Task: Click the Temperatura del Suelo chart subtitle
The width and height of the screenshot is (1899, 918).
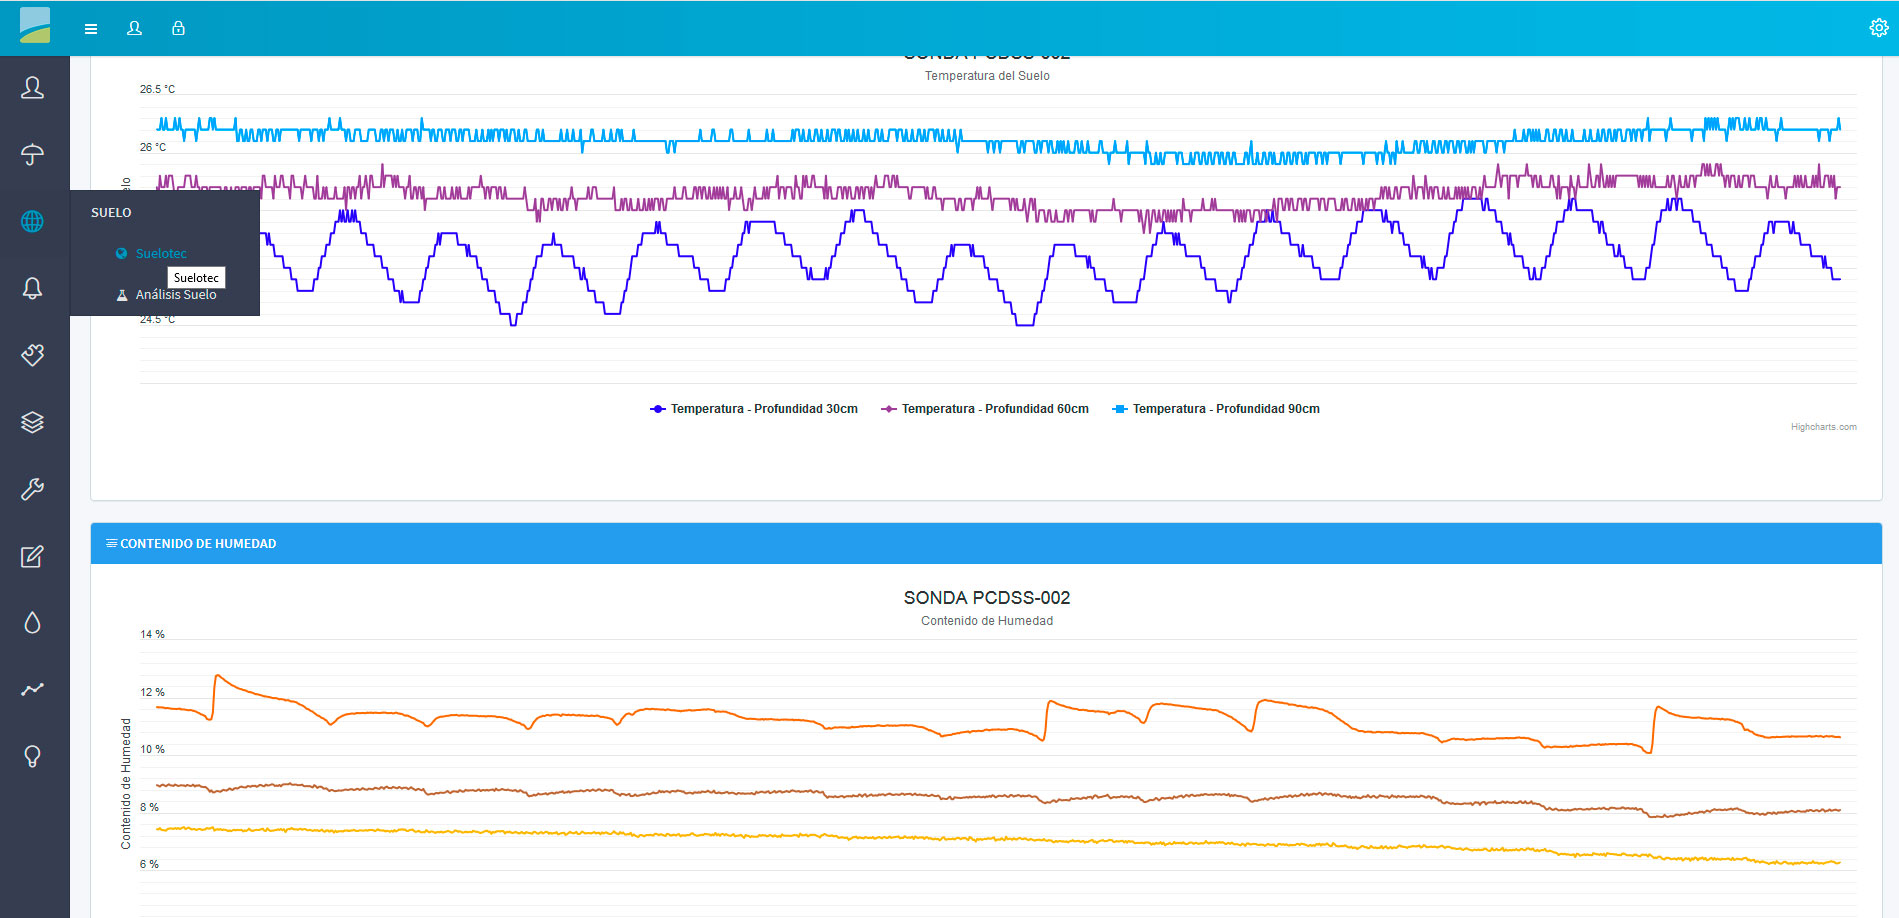Action: pyautogui.click(x=986, y=76)
